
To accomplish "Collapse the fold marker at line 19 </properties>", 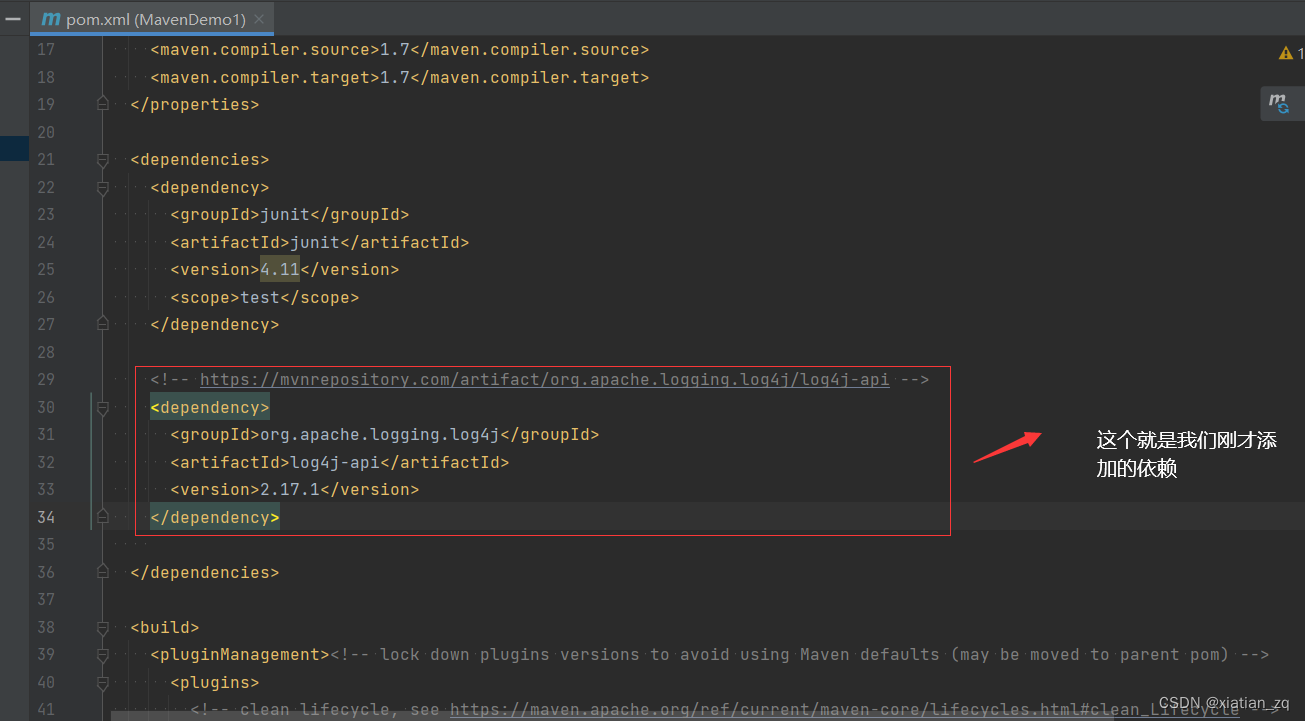I will tap(102, 104).
